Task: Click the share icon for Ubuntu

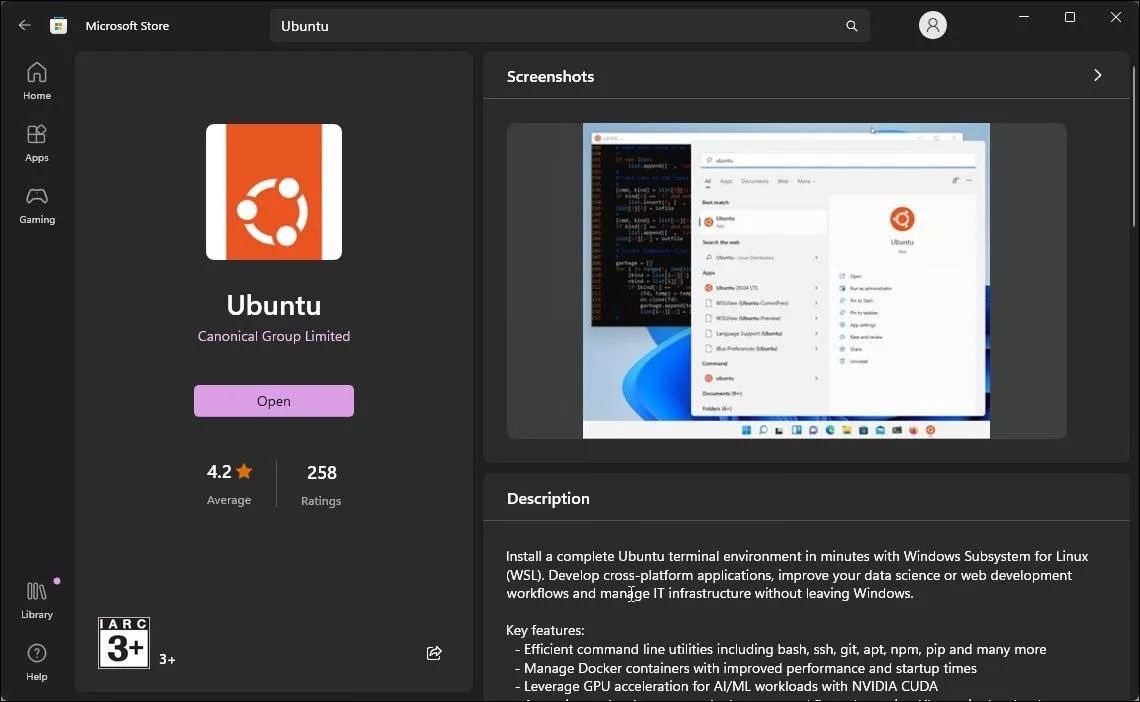Action: click(434, 653)
